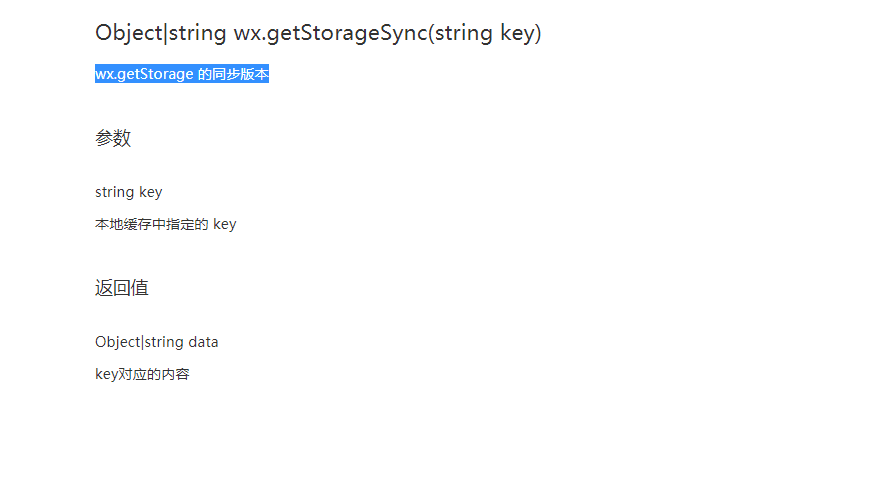Image resolution: width=891 pixels, height=477 pixels.
Task: Click the "string key" parameter line
Action: pos(128,192)
